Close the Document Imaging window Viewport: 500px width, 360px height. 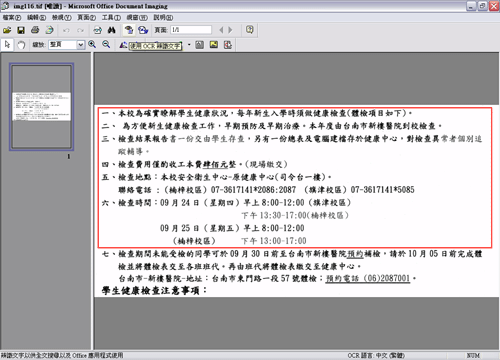tap(494, 6)
